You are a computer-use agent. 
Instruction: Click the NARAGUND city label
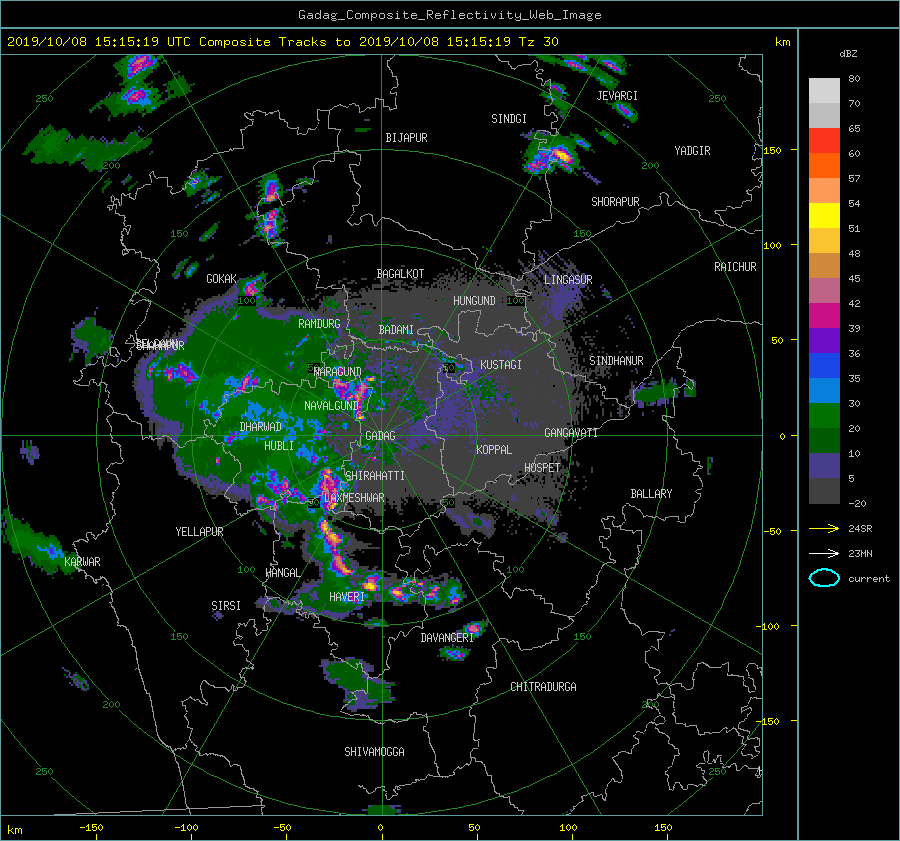338,372
